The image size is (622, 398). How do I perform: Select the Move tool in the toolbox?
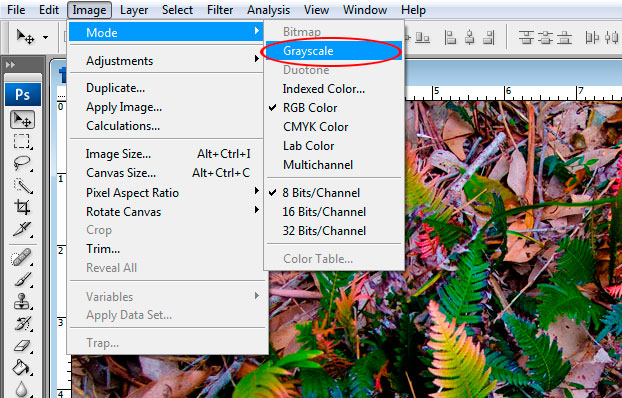pyautogui.click(x=23, y=120)
